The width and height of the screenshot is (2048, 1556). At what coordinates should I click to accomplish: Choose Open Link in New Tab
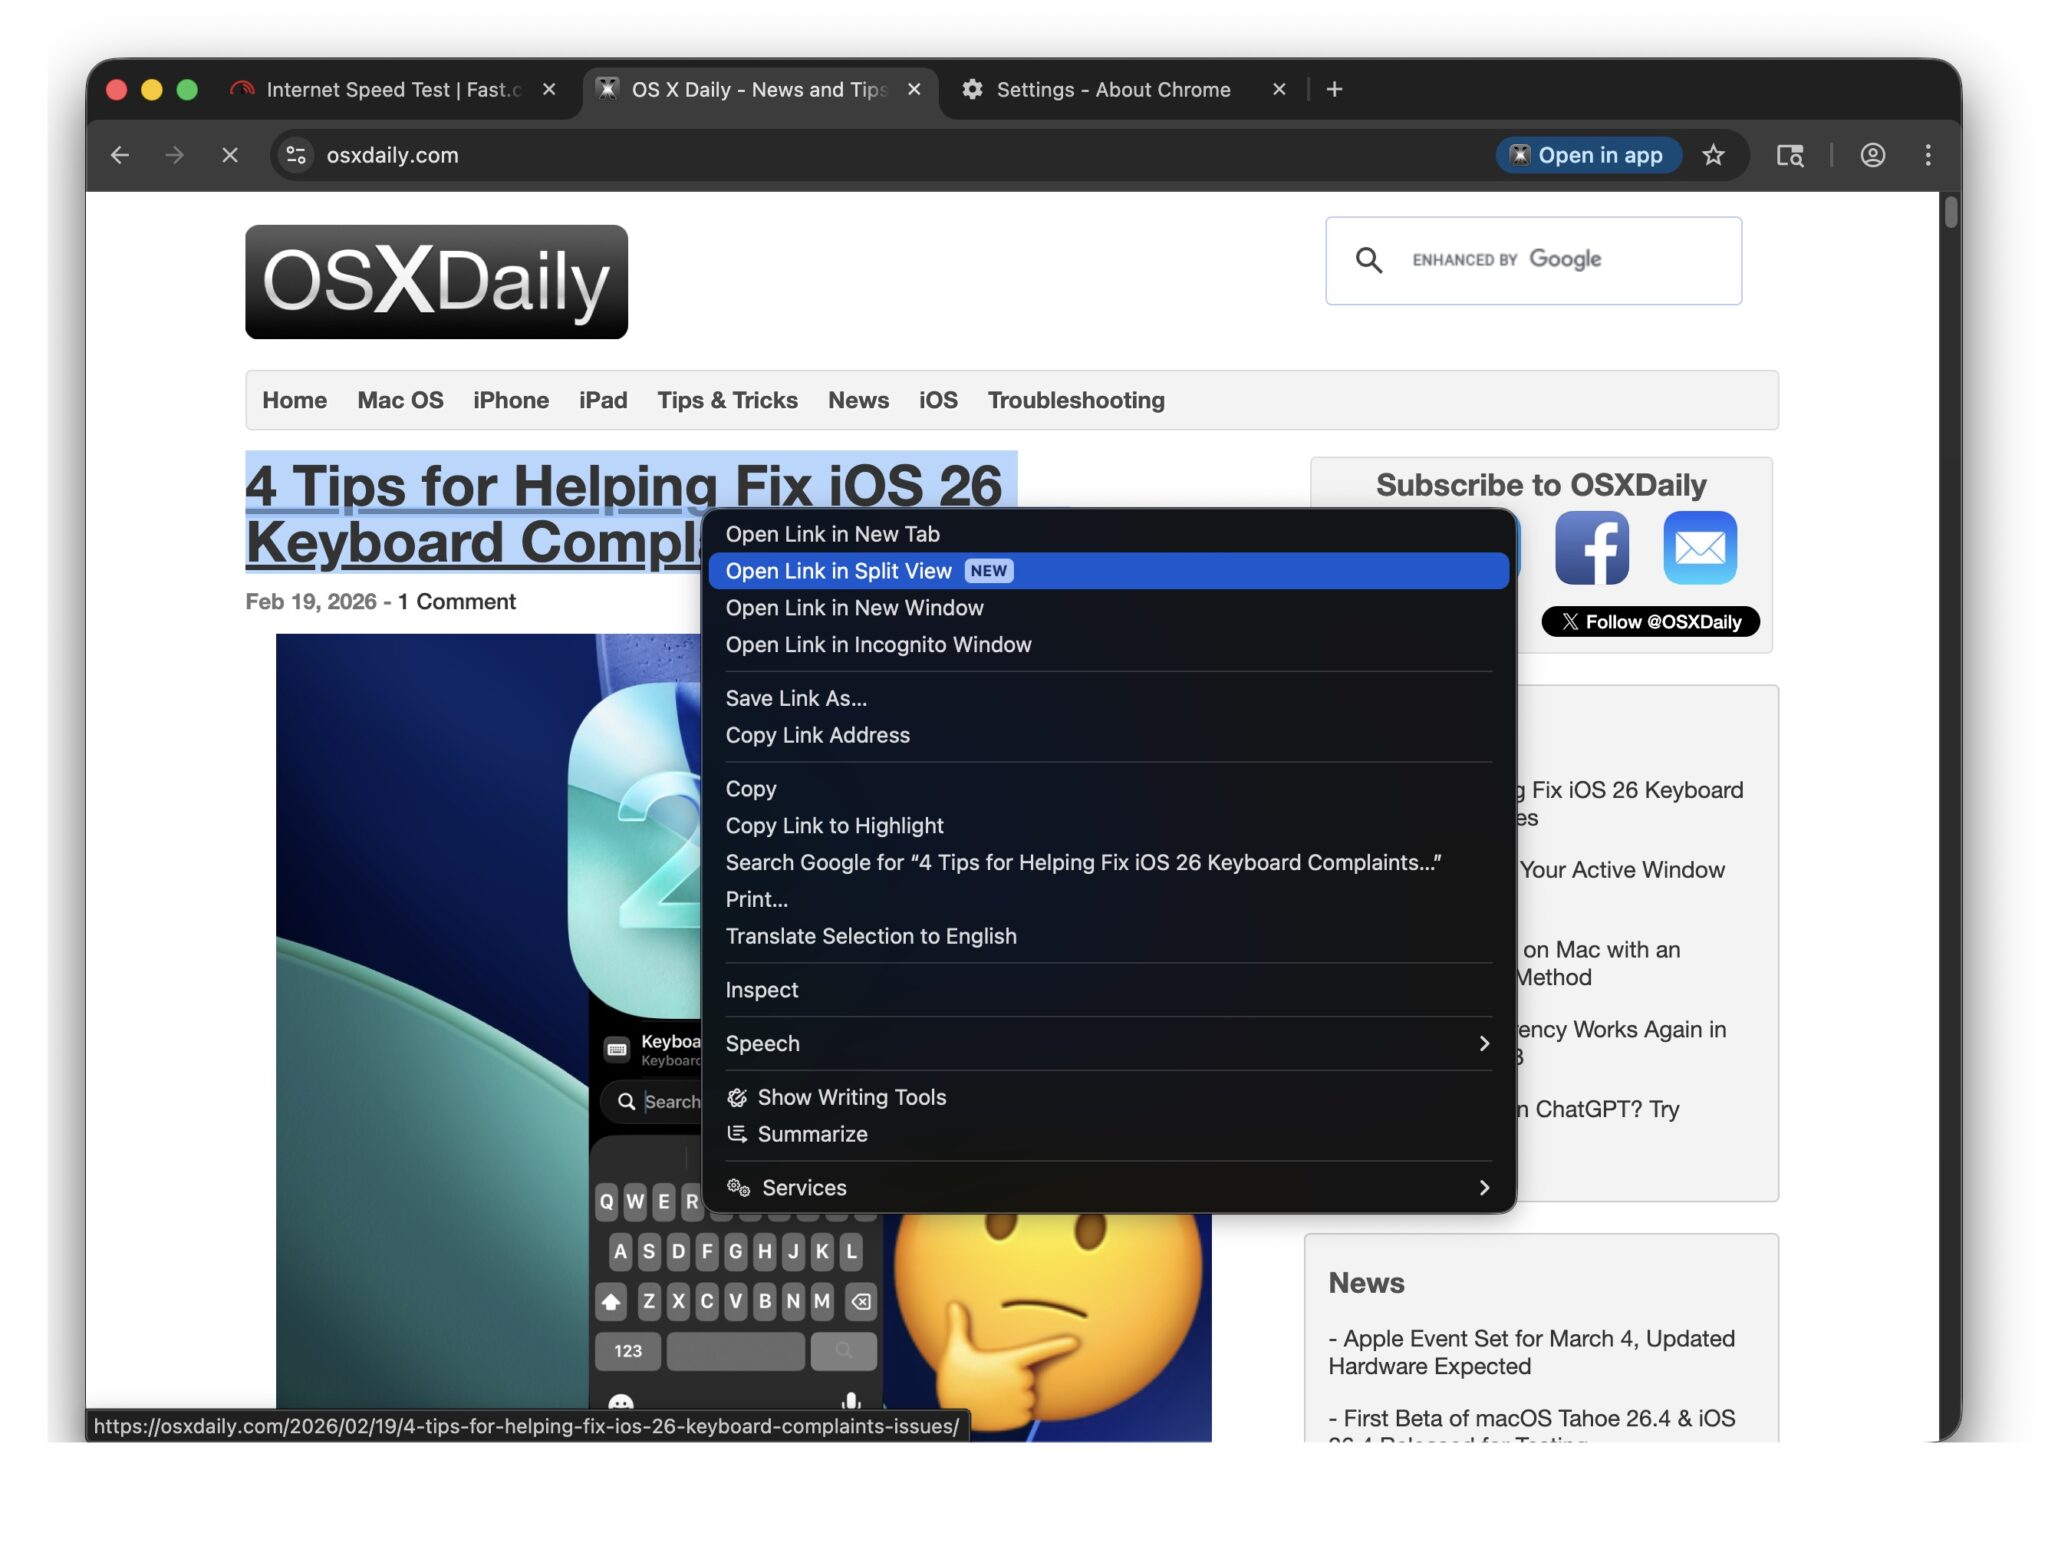[x=1108, y=534]
